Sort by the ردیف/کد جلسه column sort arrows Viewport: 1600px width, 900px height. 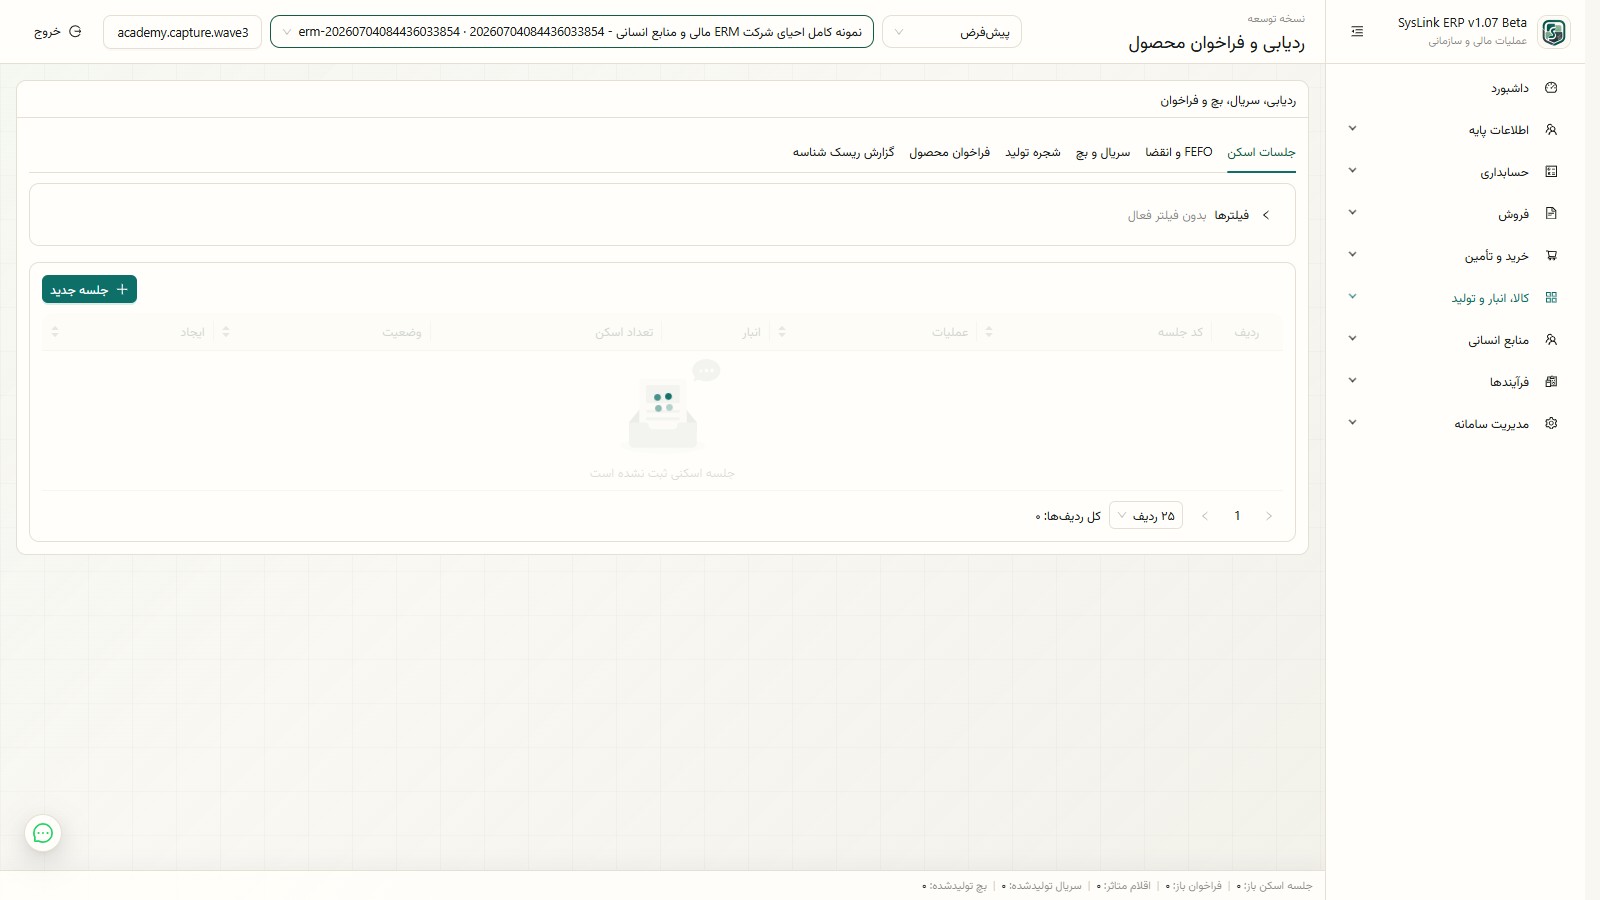[989, 332]
